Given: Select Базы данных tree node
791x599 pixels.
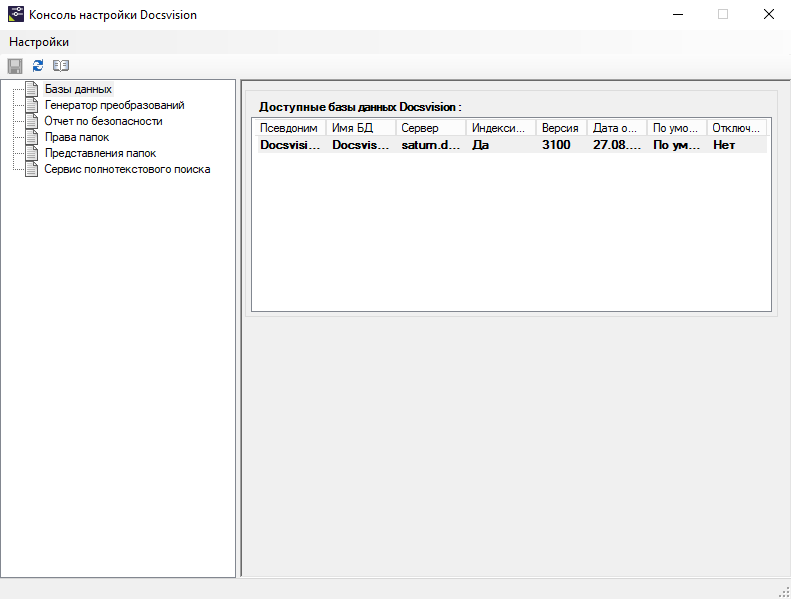Looking at the screenshot, I should (78, 89).
